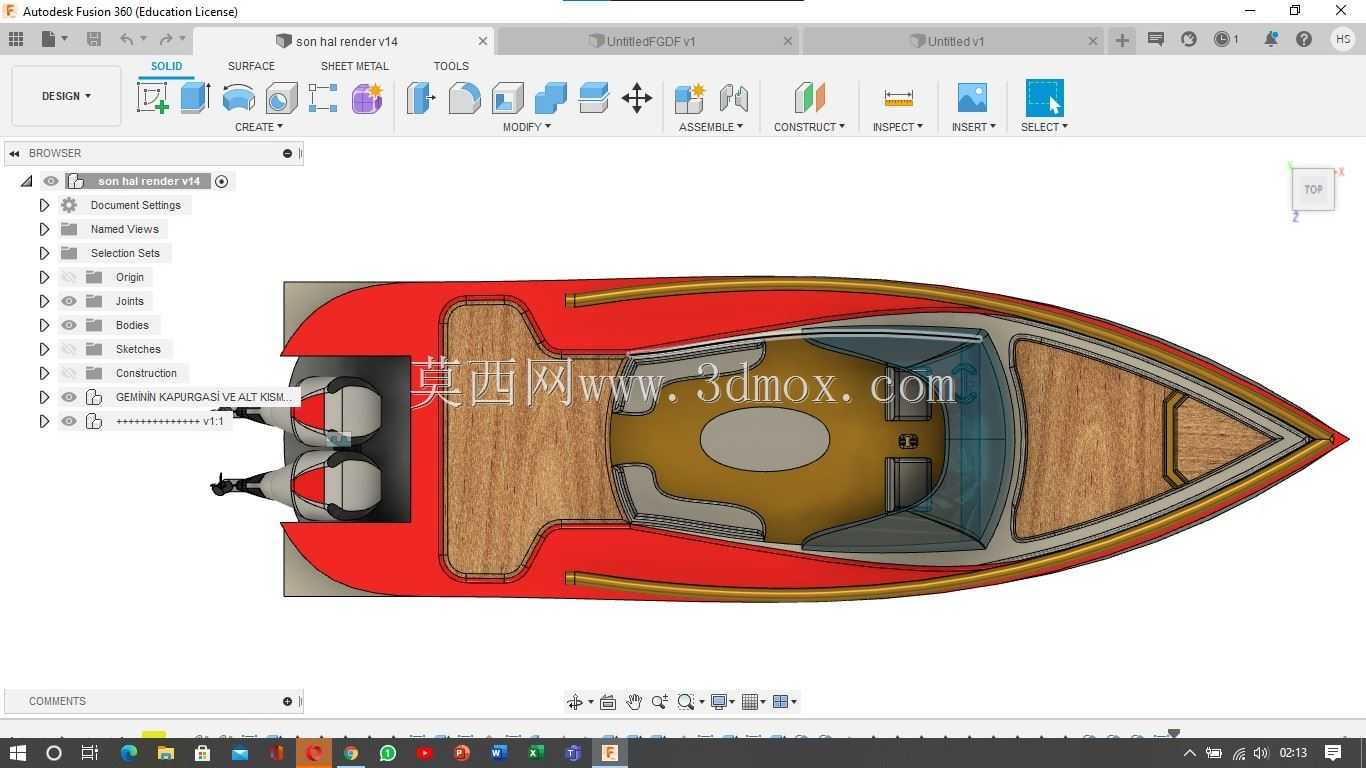Select the Rectangular Pattern tool
This screenshot has width=1366, height=768.
pyautogui.click(x=323, y=98)
